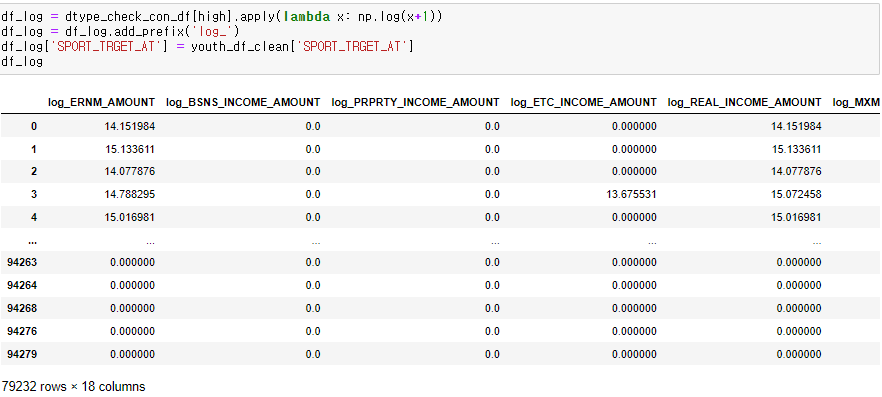Viewport: 882px width, 397px height.
Task: Click row index 3
Action: pyautogui.click(x=34, y=195)
